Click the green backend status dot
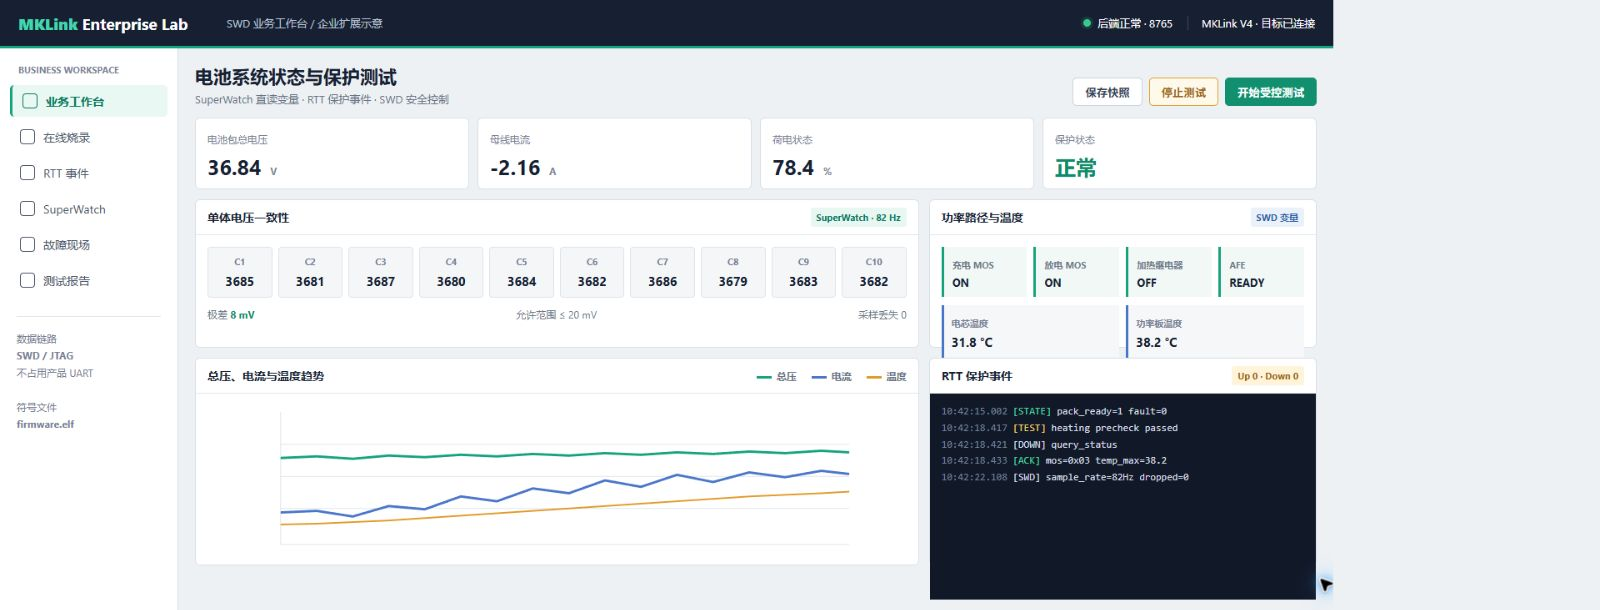The width and height of the screenshot is (1600, 610). 1087,23
